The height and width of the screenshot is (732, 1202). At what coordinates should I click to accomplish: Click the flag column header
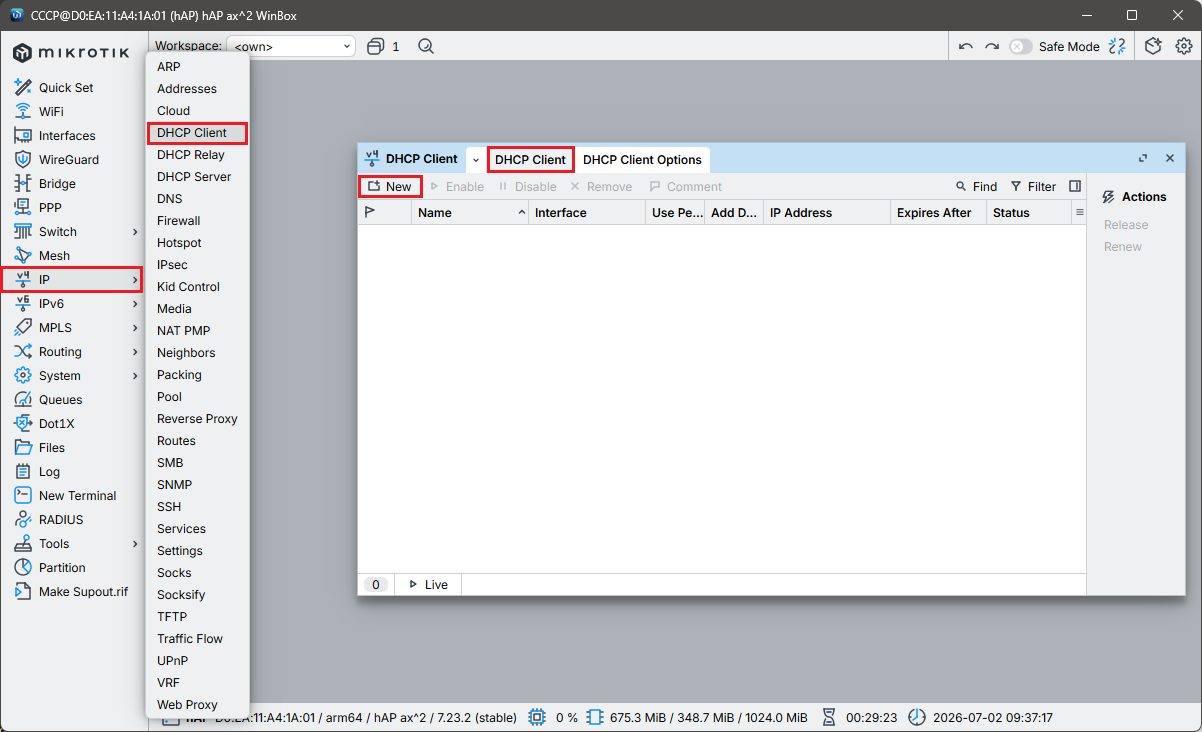click(385, 212)
